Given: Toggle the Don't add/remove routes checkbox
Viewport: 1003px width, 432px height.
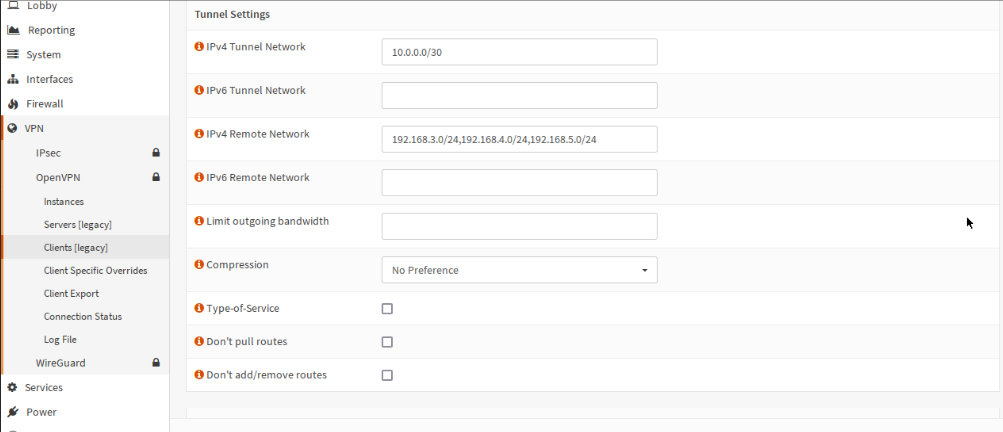Looking at the screenshot, I should 387,375.
